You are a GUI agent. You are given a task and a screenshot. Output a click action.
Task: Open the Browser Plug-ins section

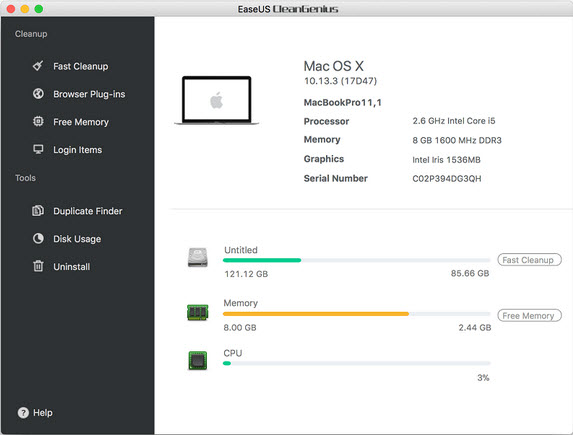[x=89, y=94]
